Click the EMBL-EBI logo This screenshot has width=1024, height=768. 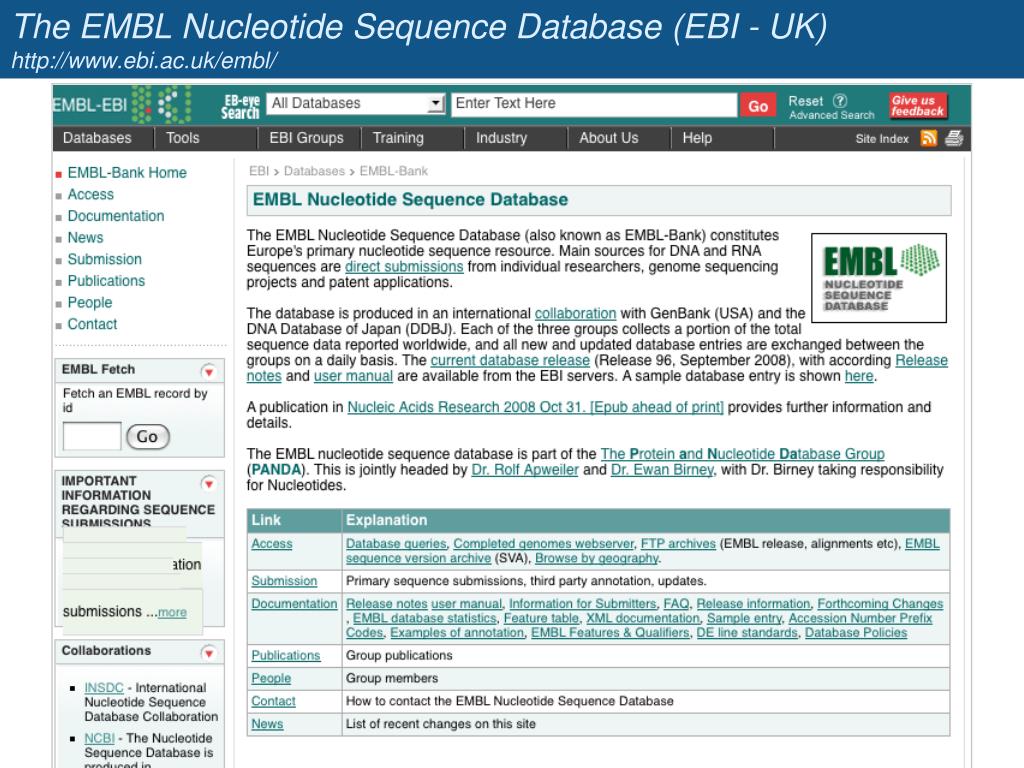pos(121,104)
